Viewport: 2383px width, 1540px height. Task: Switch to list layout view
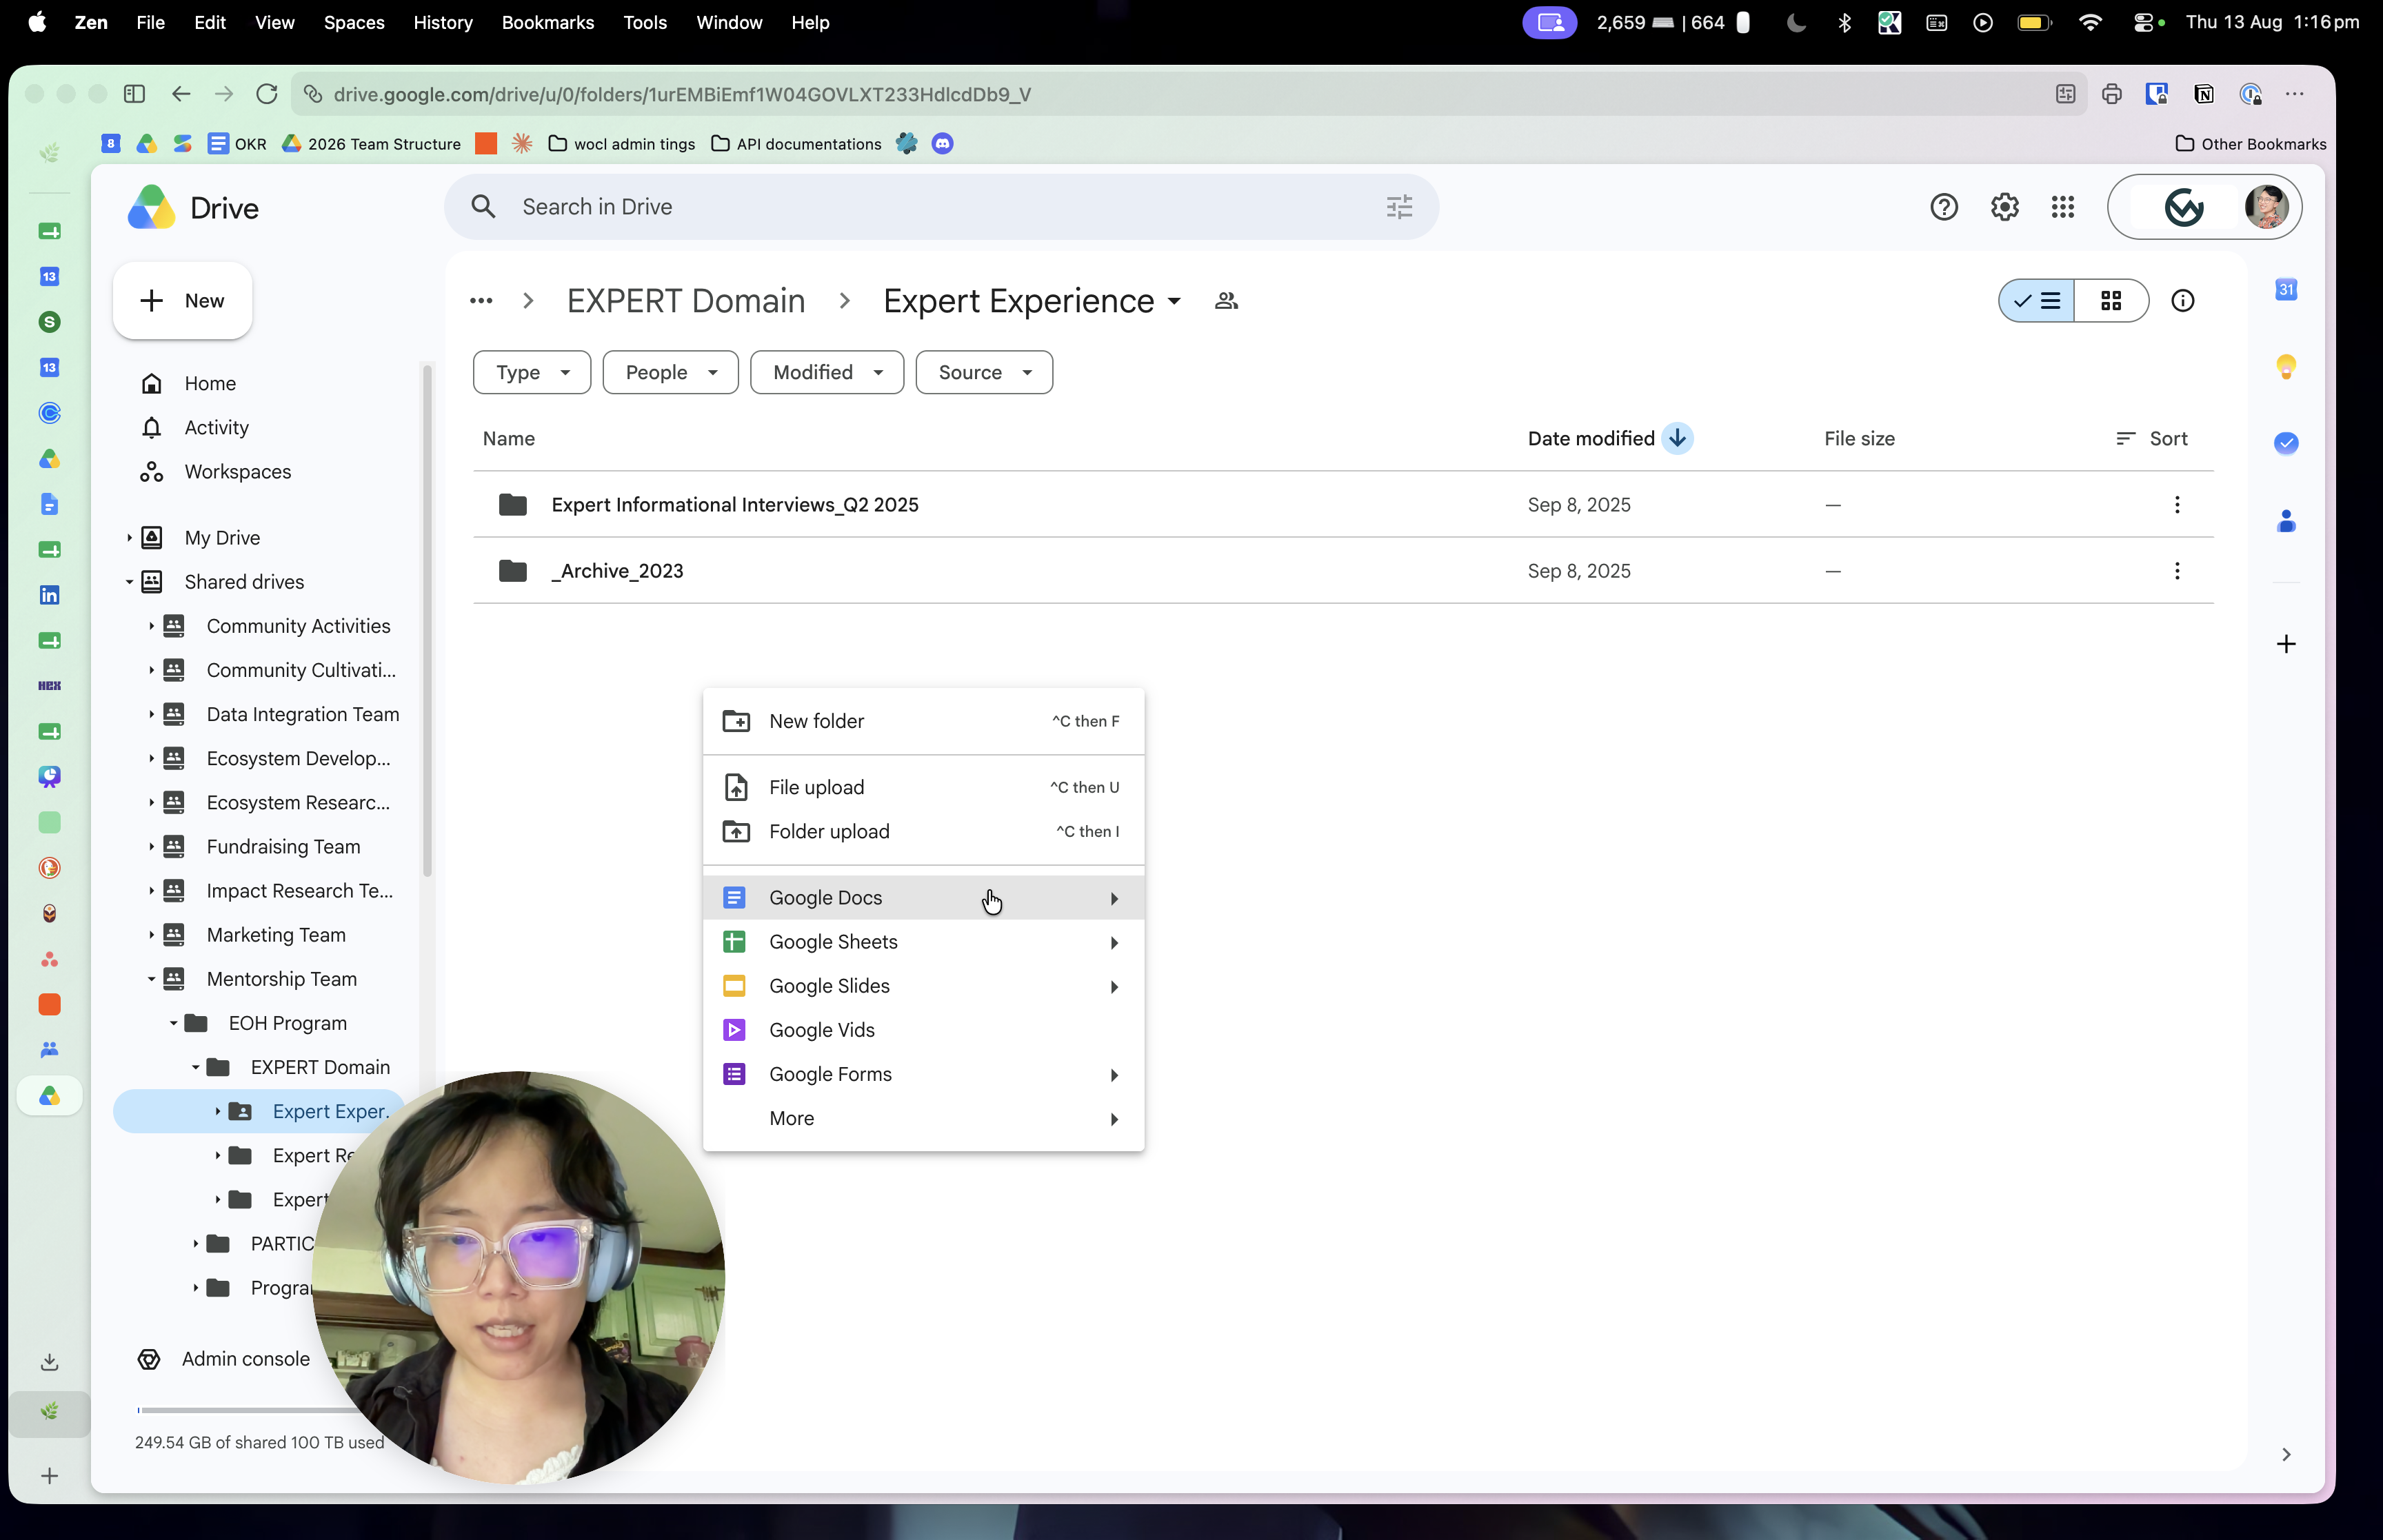point(2037,301)
